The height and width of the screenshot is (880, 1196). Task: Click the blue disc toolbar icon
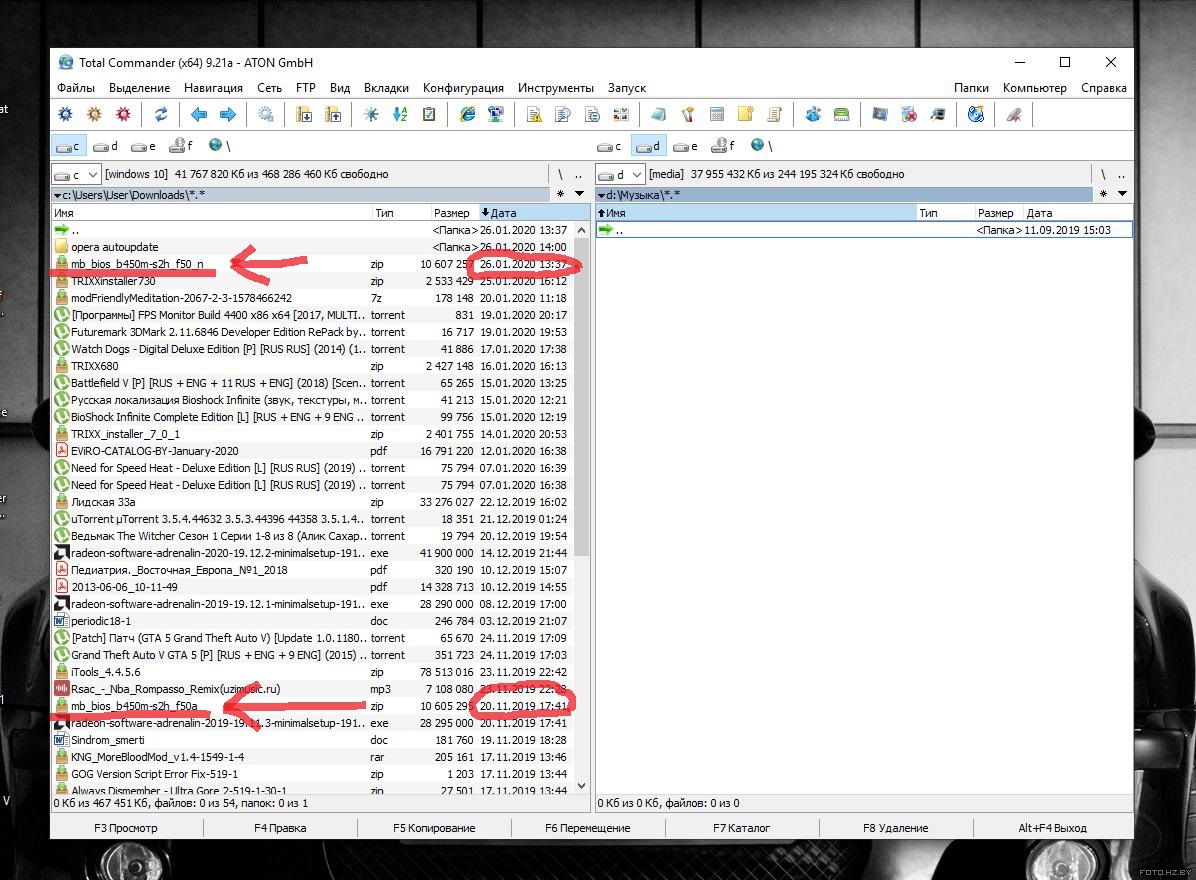pyautogui.click(x=976, y=114)
